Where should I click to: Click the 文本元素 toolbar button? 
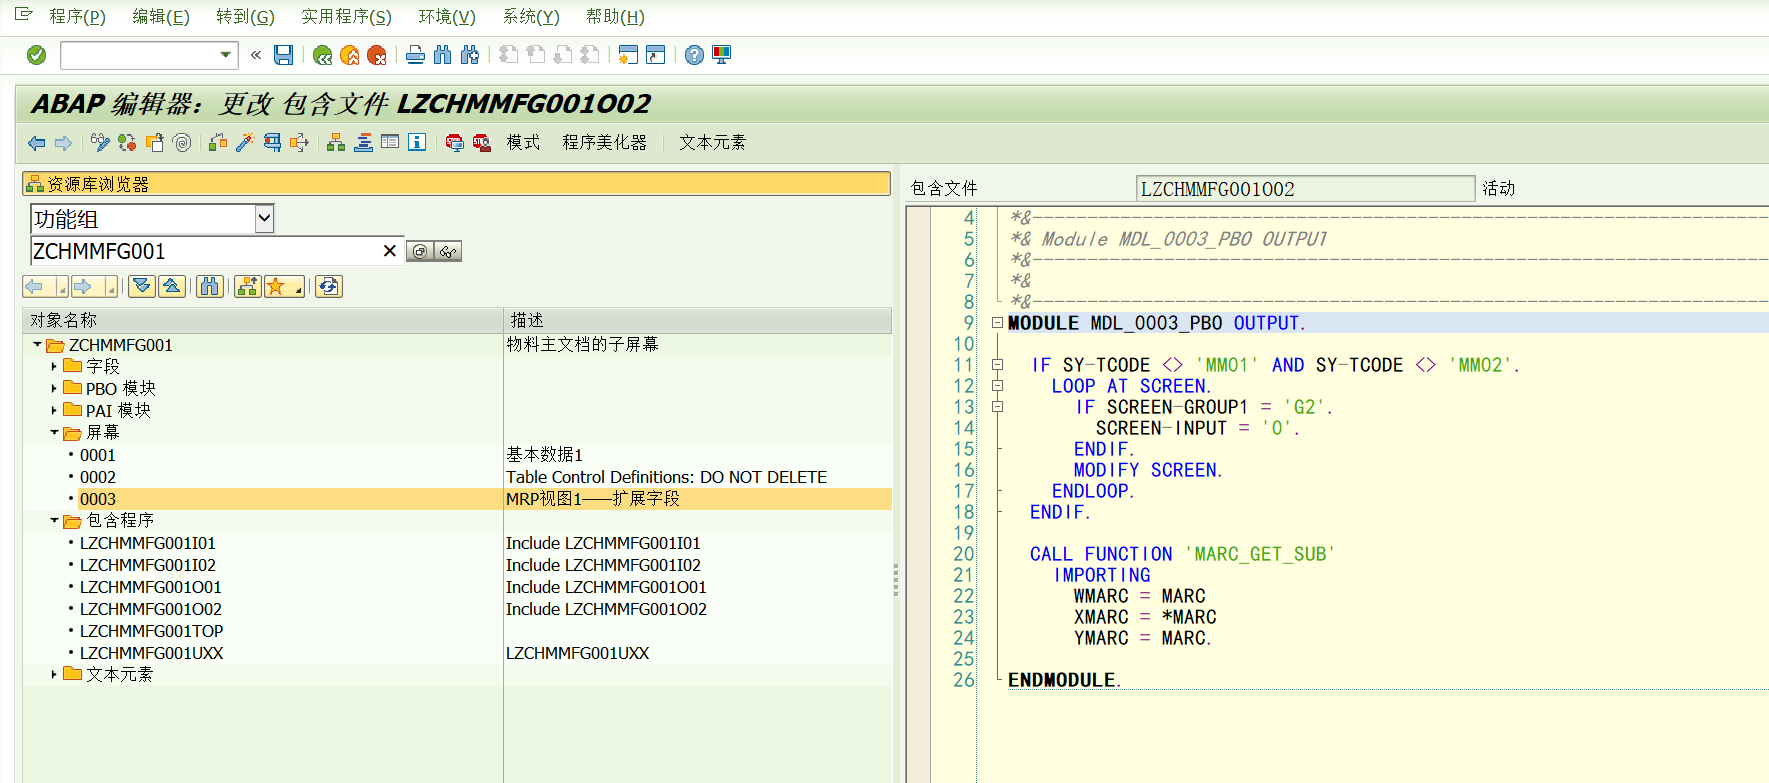pos(712,143)
